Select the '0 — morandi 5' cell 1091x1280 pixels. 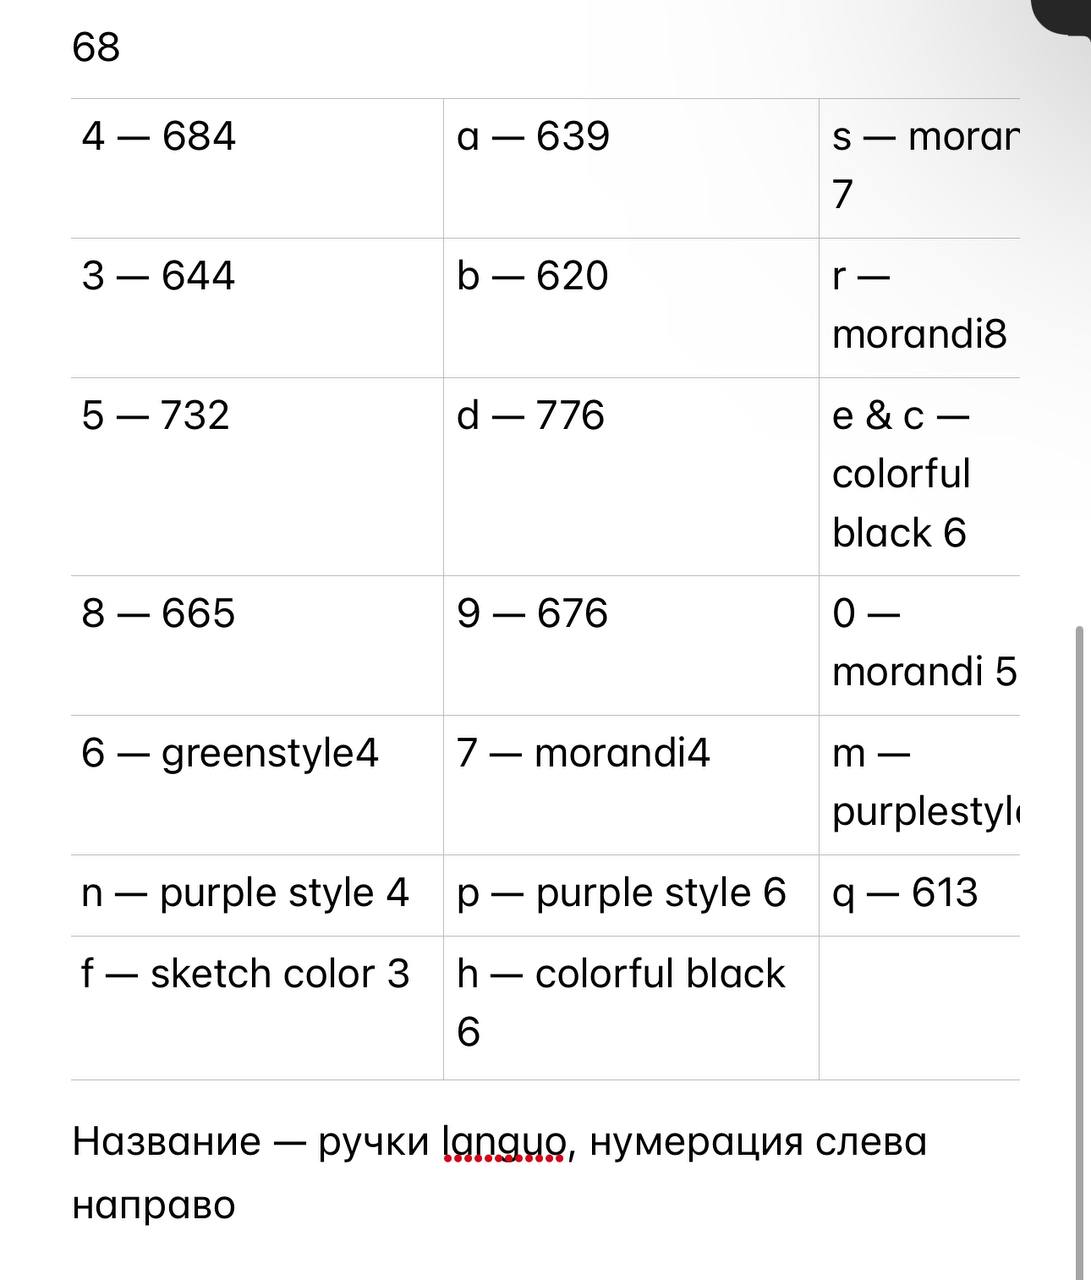coord(919,646)
